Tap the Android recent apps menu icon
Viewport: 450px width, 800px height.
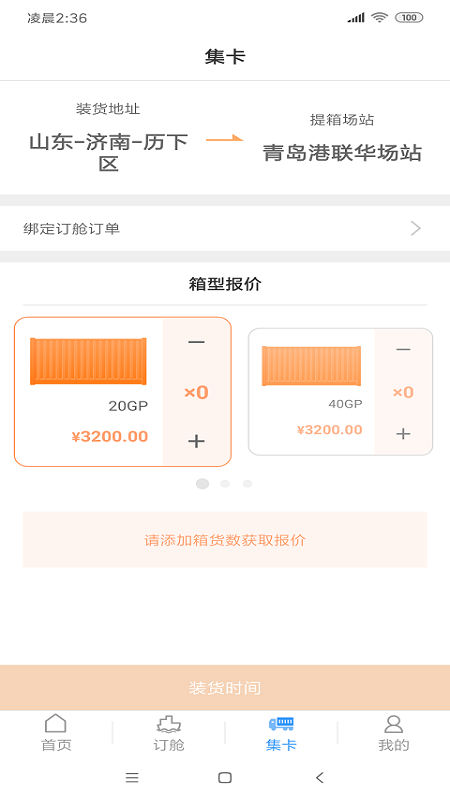132,778
